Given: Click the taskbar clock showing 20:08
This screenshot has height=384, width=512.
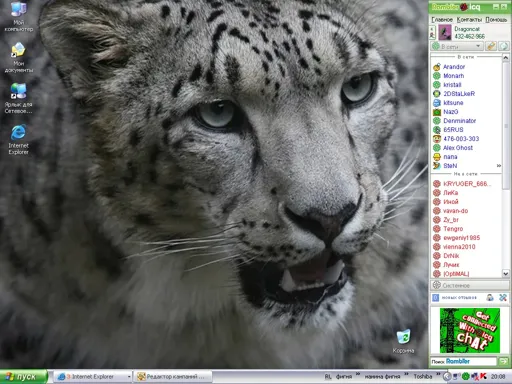Looking at the screenshot, I should (498, 377).
